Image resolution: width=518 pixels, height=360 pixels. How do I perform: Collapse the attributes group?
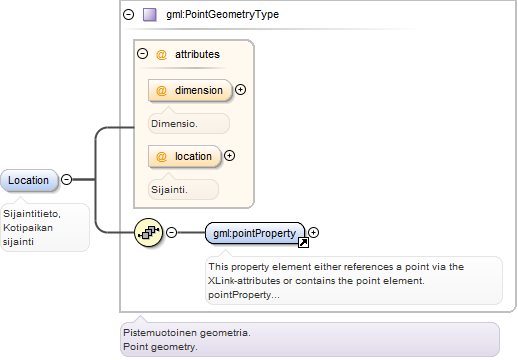[x=143, y=54]
